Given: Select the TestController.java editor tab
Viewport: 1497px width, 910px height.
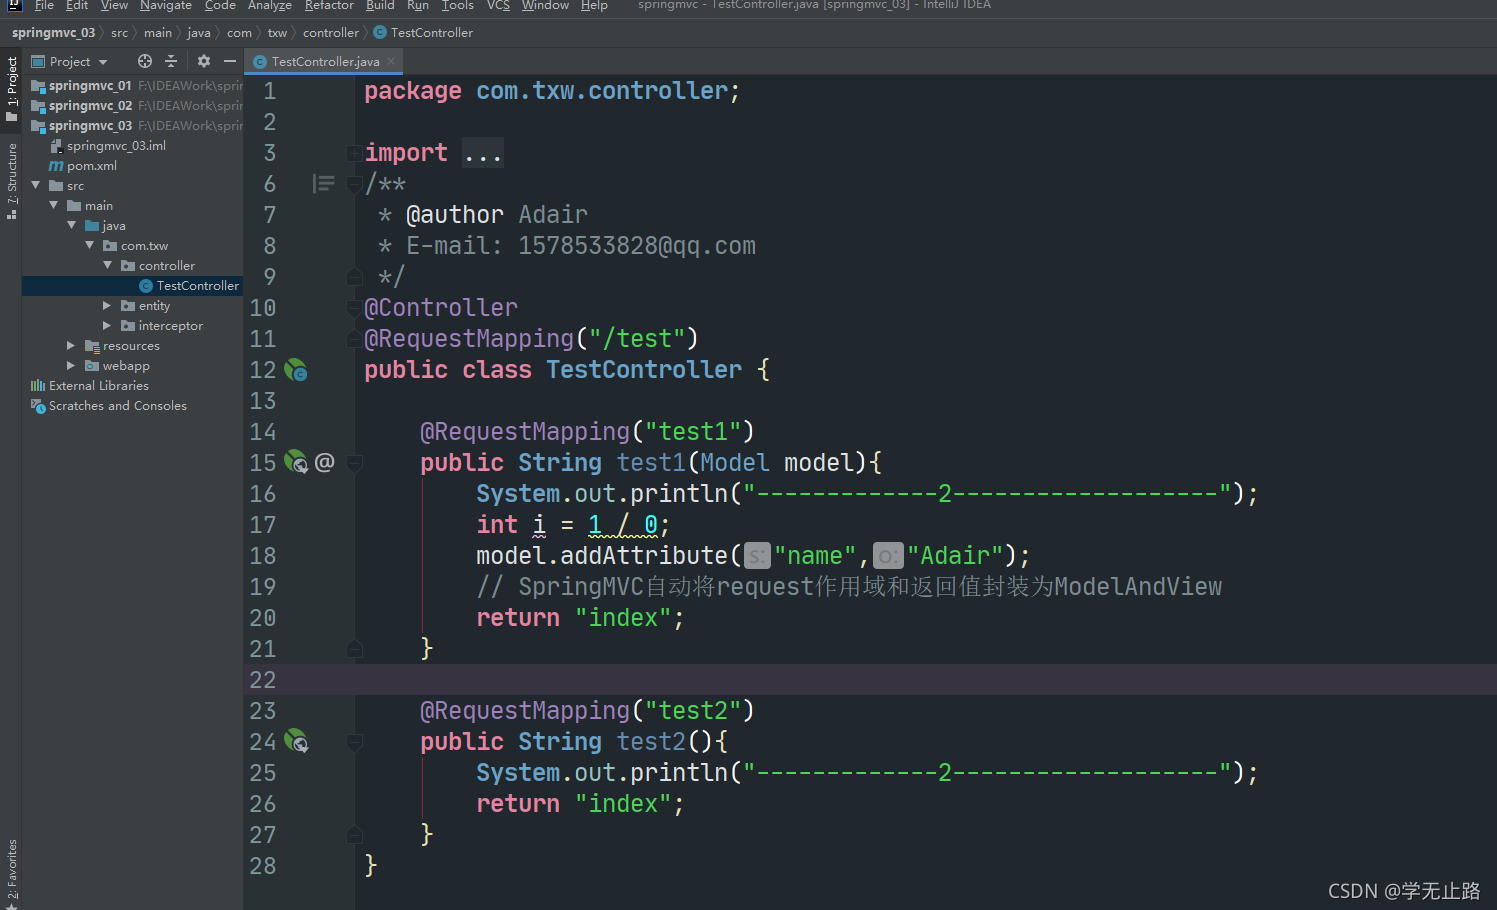Looking at the screenshot, I should (325, 62).
